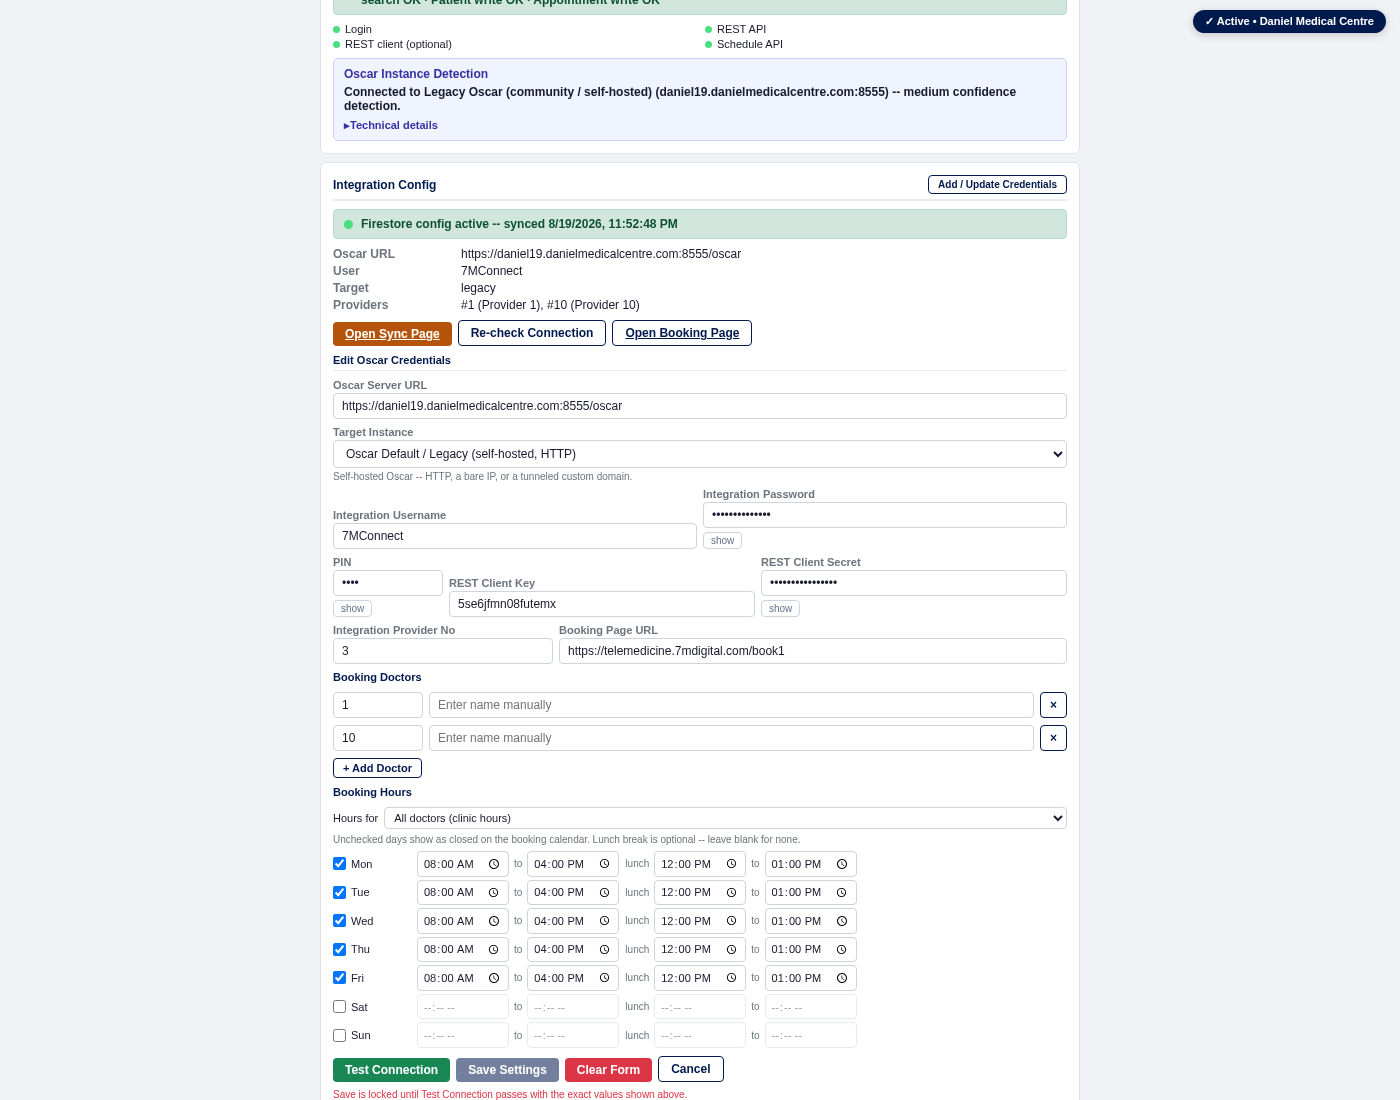Remove booking doctor 1 with the × button

coord(1053,705)
